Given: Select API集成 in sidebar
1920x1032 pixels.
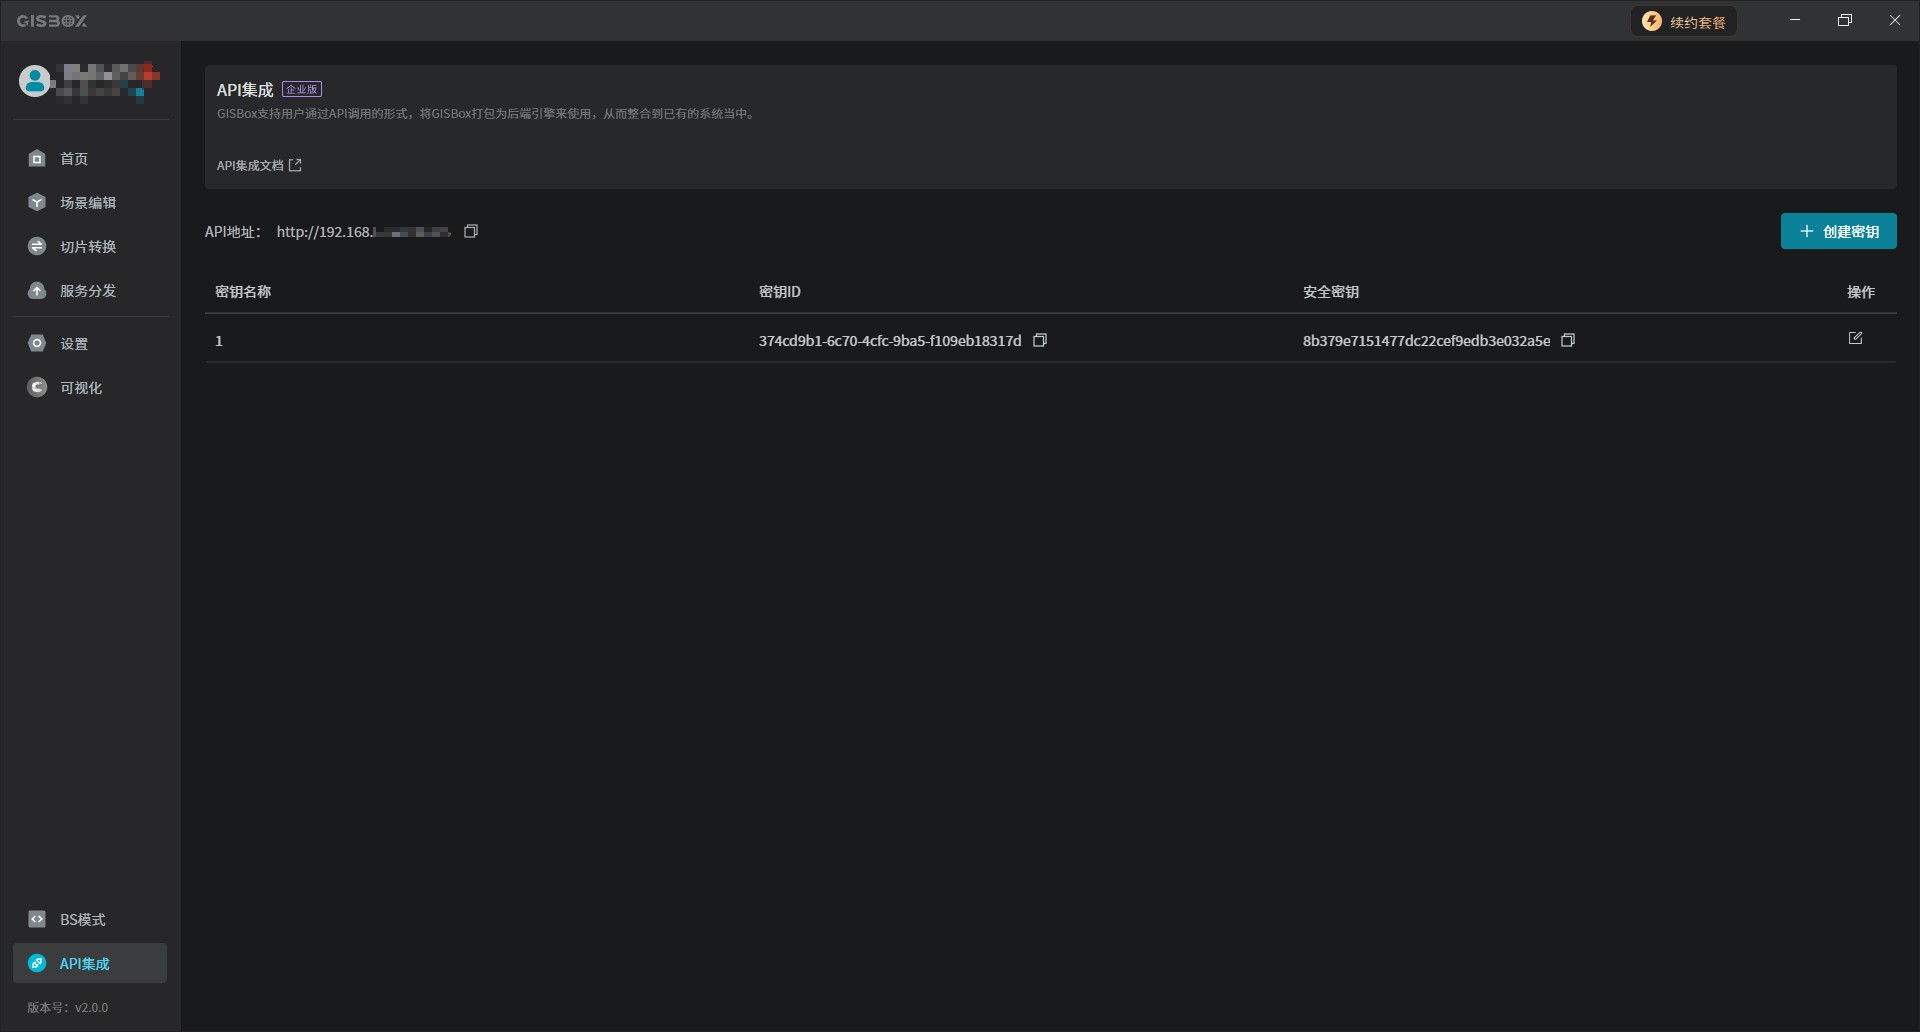Looking at the screenshot, I should click(x=84, y=964).
